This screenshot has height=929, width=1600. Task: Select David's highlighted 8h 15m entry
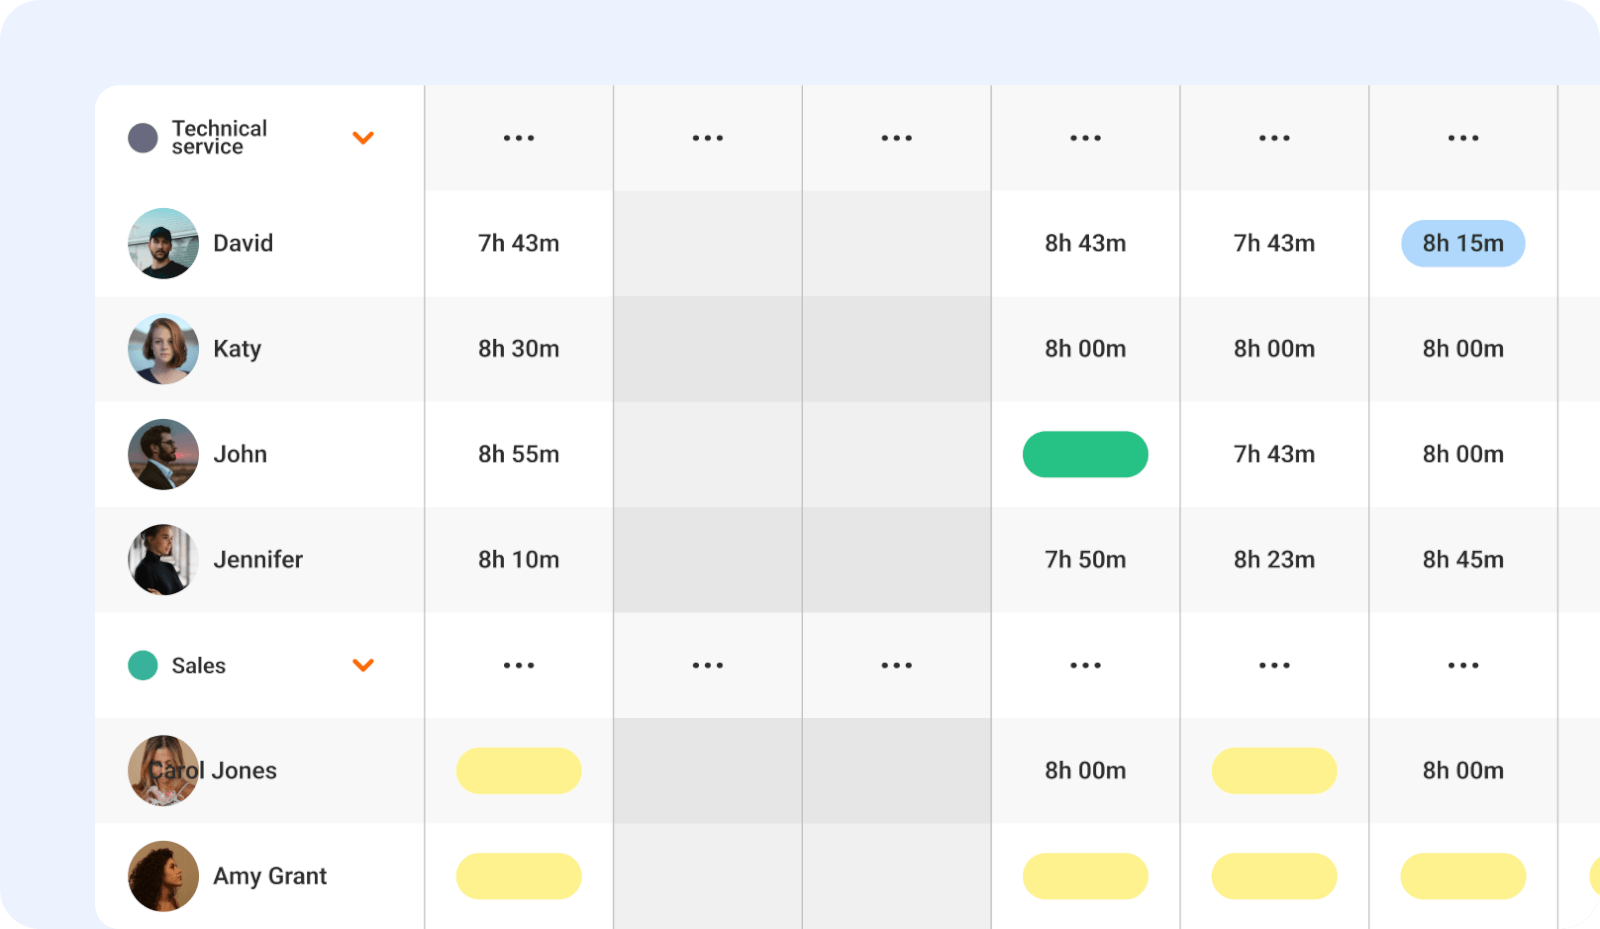1463,243
